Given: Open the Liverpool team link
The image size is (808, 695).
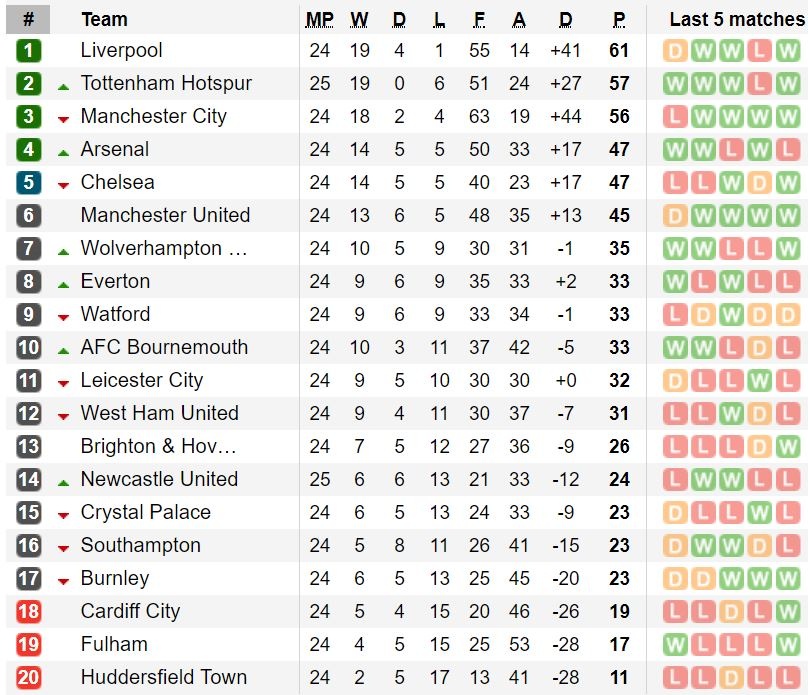Looking at the screenshot, I should [x=121, y=50].
